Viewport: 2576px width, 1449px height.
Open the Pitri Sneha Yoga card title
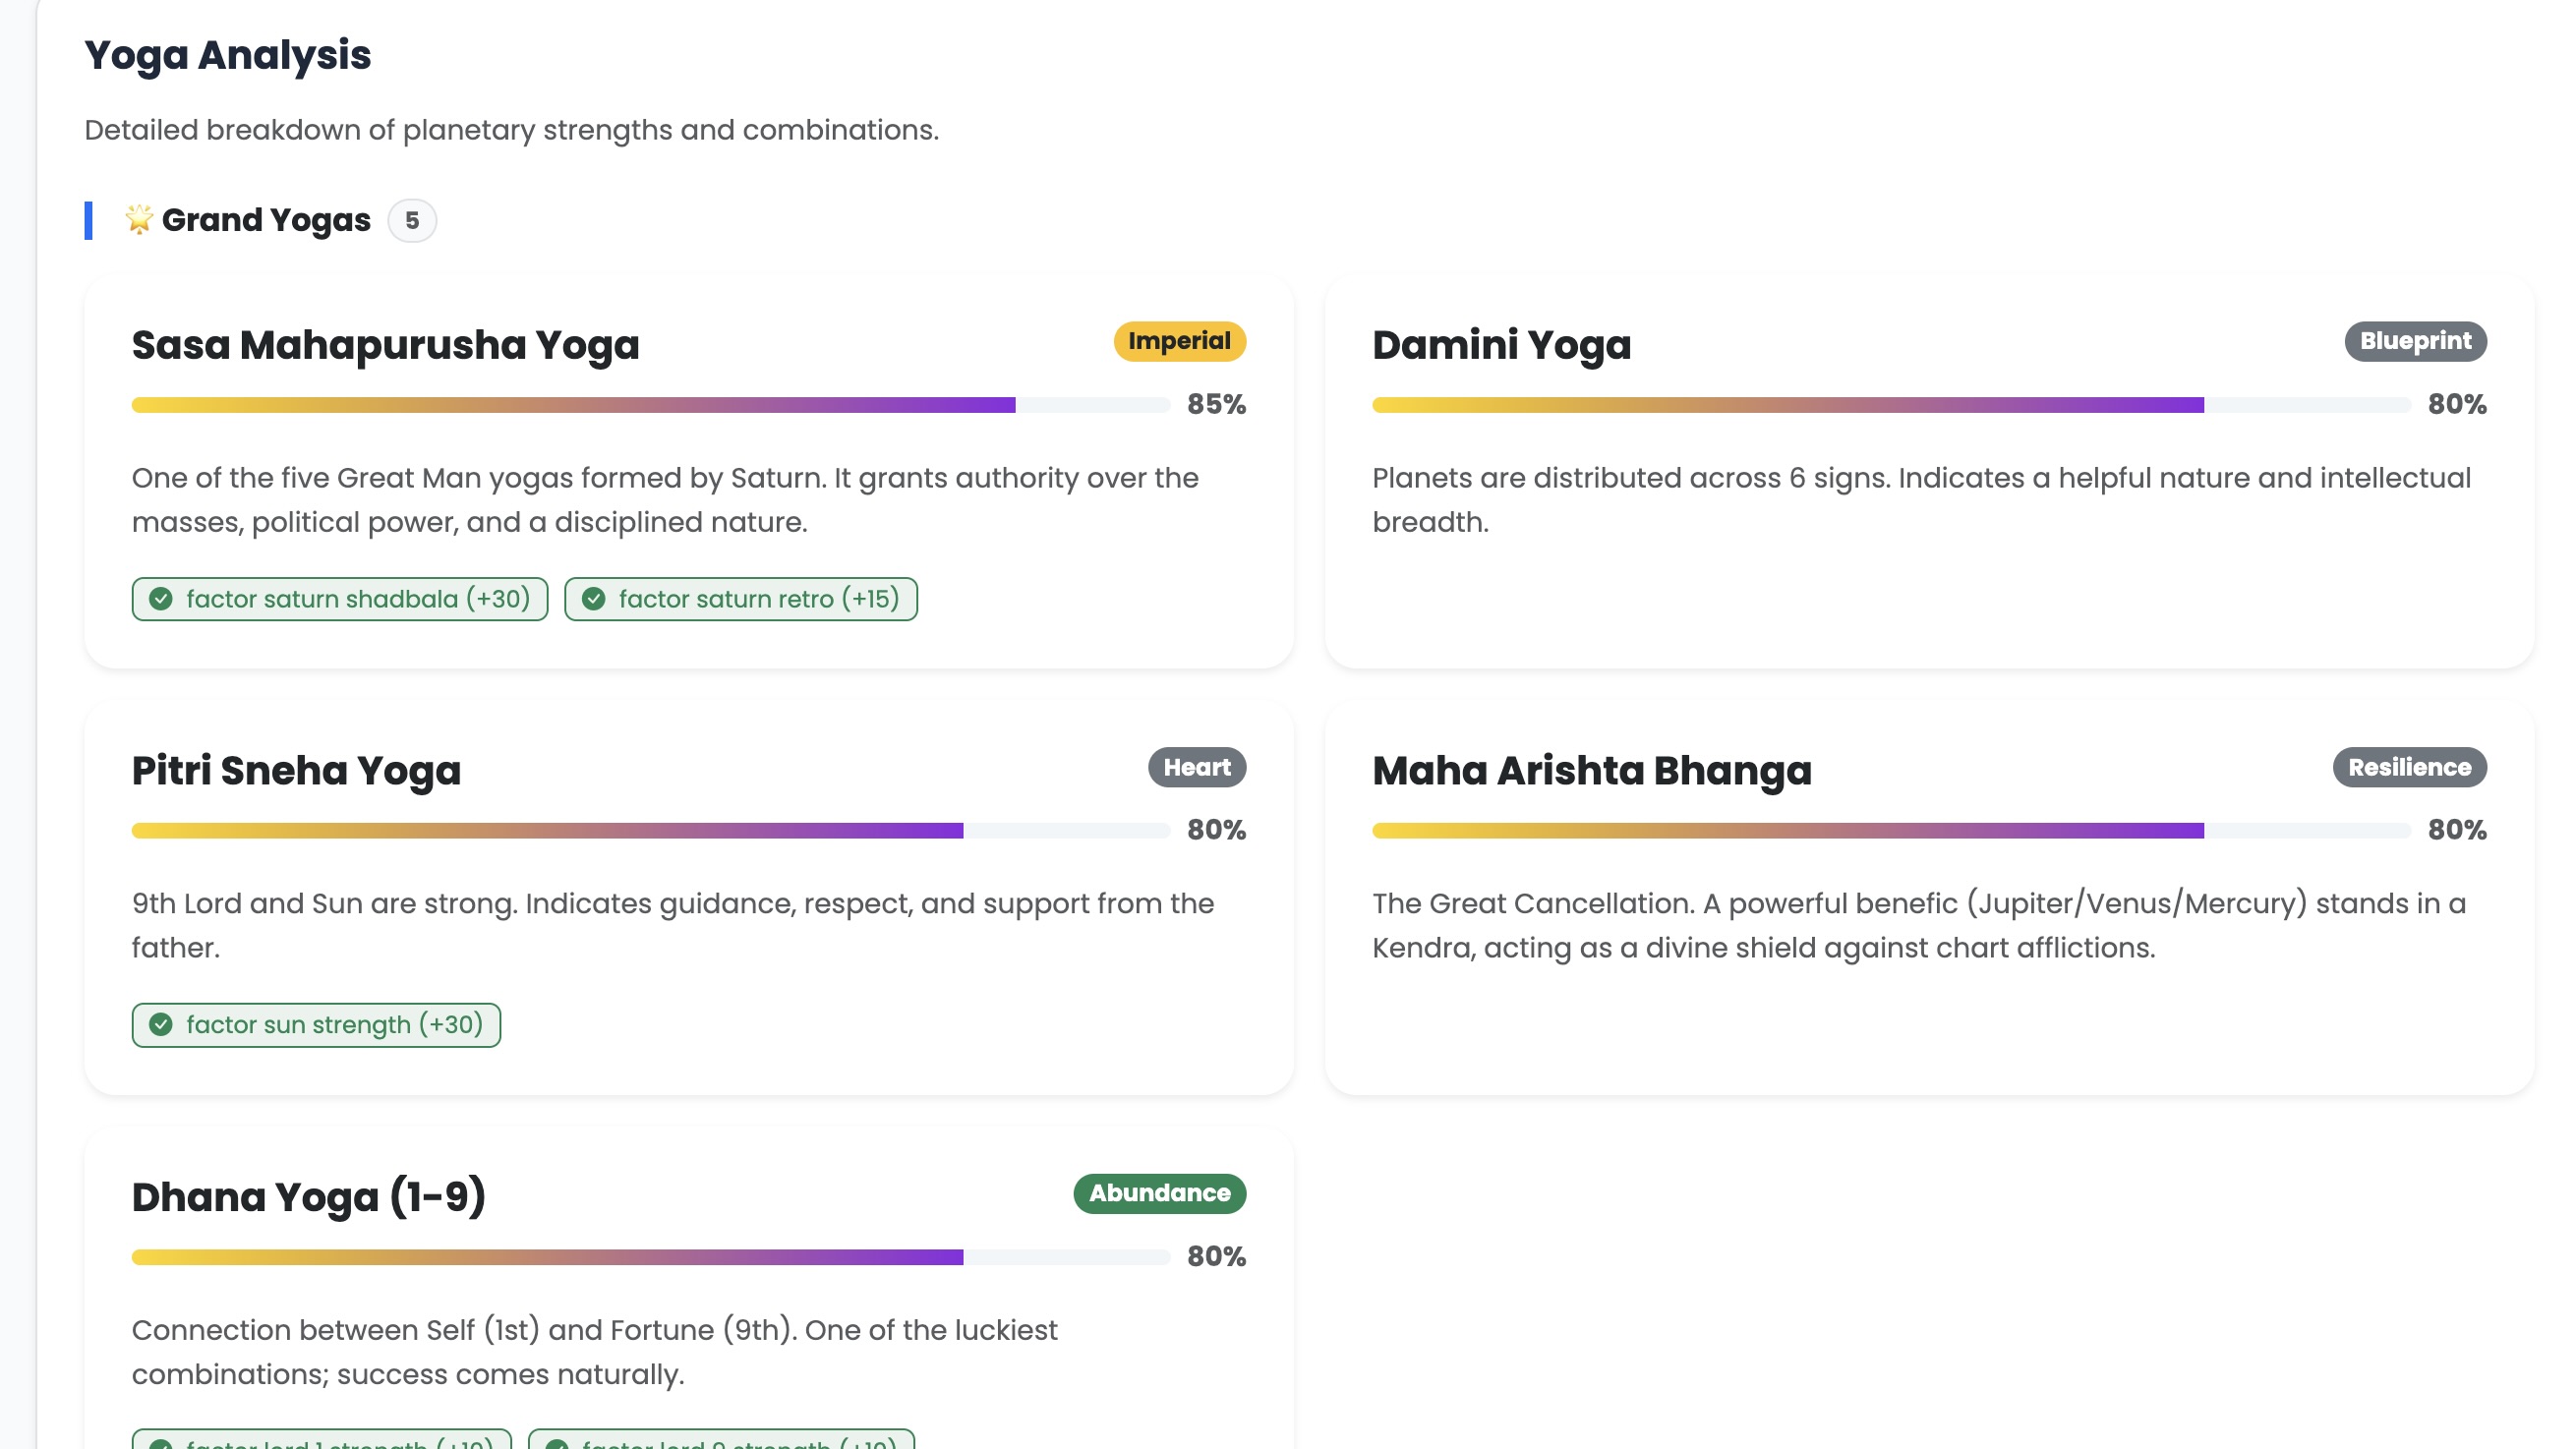click(x=296, y=770)
